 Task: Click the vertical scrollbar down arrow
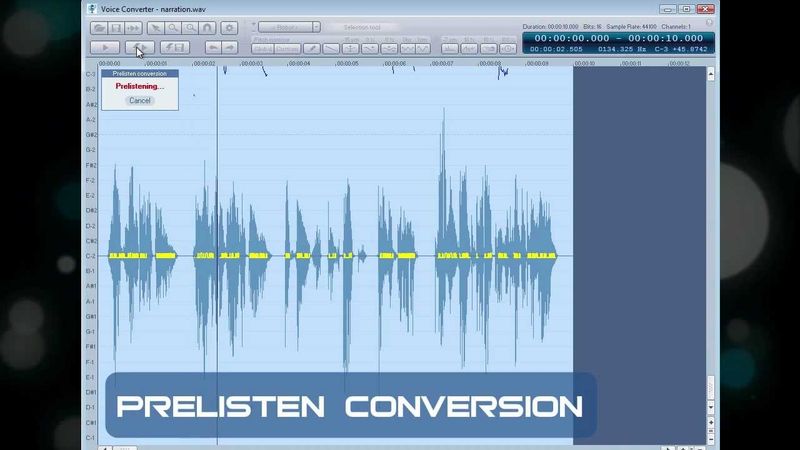[x=711, y=408]
